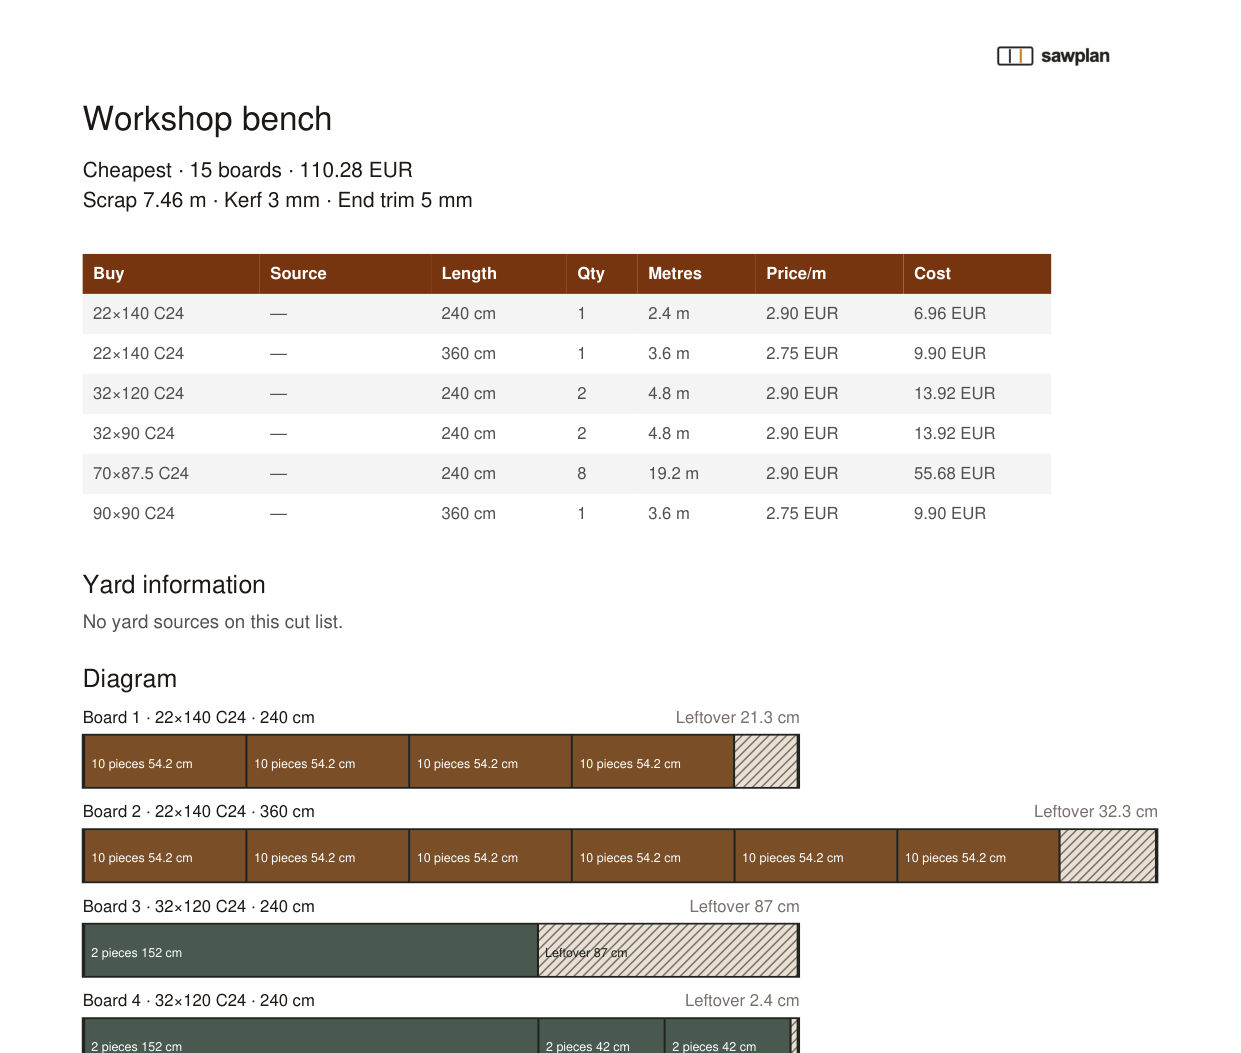This screenshot has height=1053, width=1241.
Task: Click the Diagram heading
Action: (x=130, y=679)
